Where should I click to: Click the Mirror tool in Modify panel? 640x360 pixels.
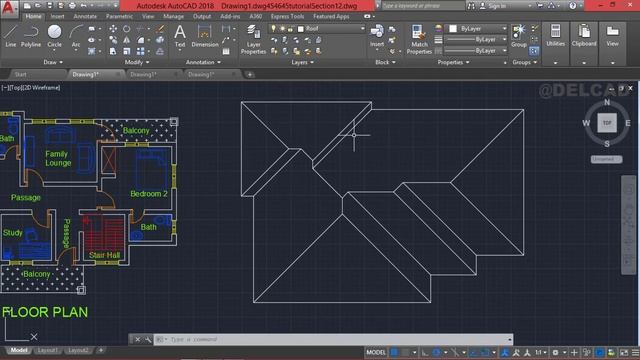pyautogui.click(x=127, y=40)
